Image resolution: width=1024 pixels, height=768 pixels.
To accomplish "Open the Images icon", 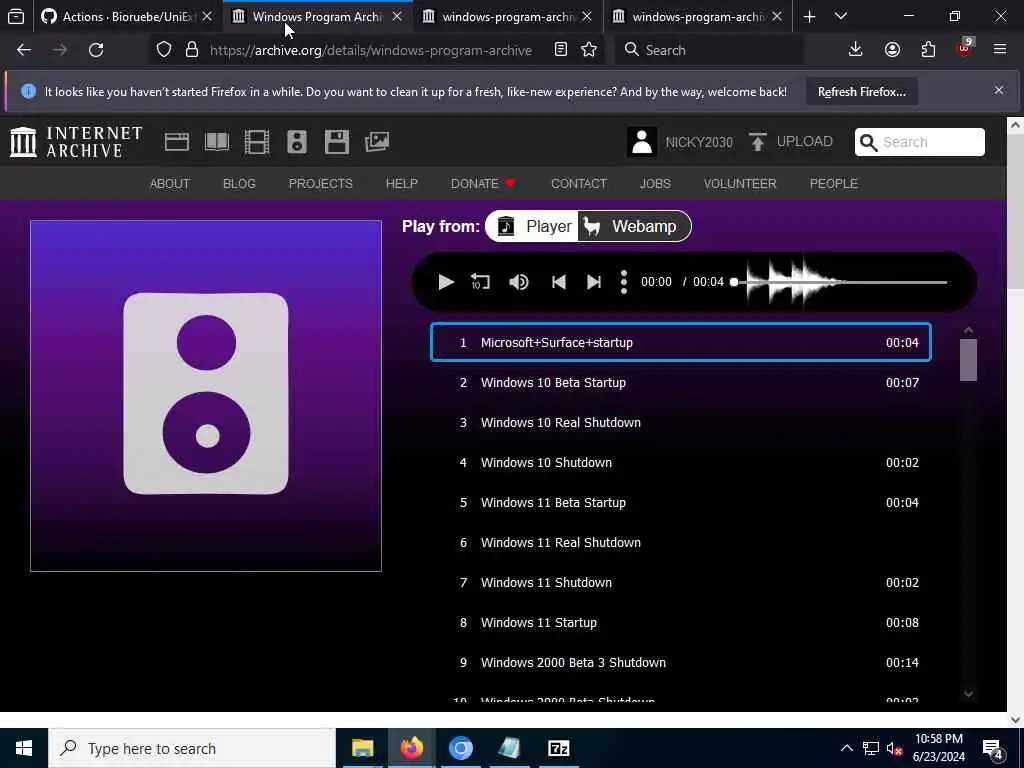I will (x=377, y=142).
